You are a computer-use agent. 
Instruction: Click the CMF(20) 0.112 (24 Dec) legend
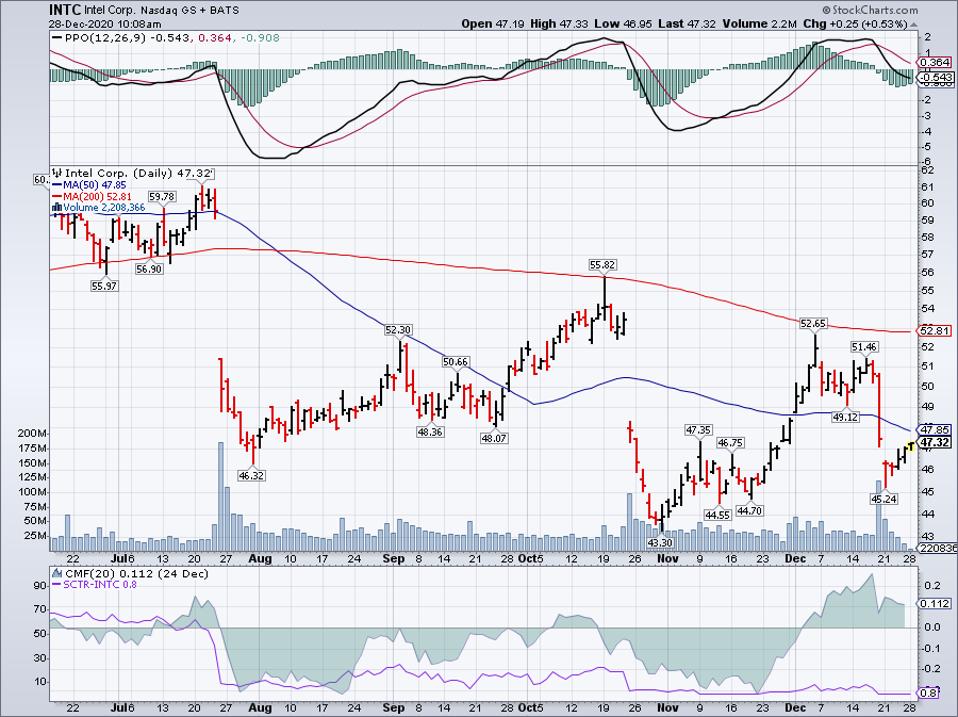pos(136,573)
